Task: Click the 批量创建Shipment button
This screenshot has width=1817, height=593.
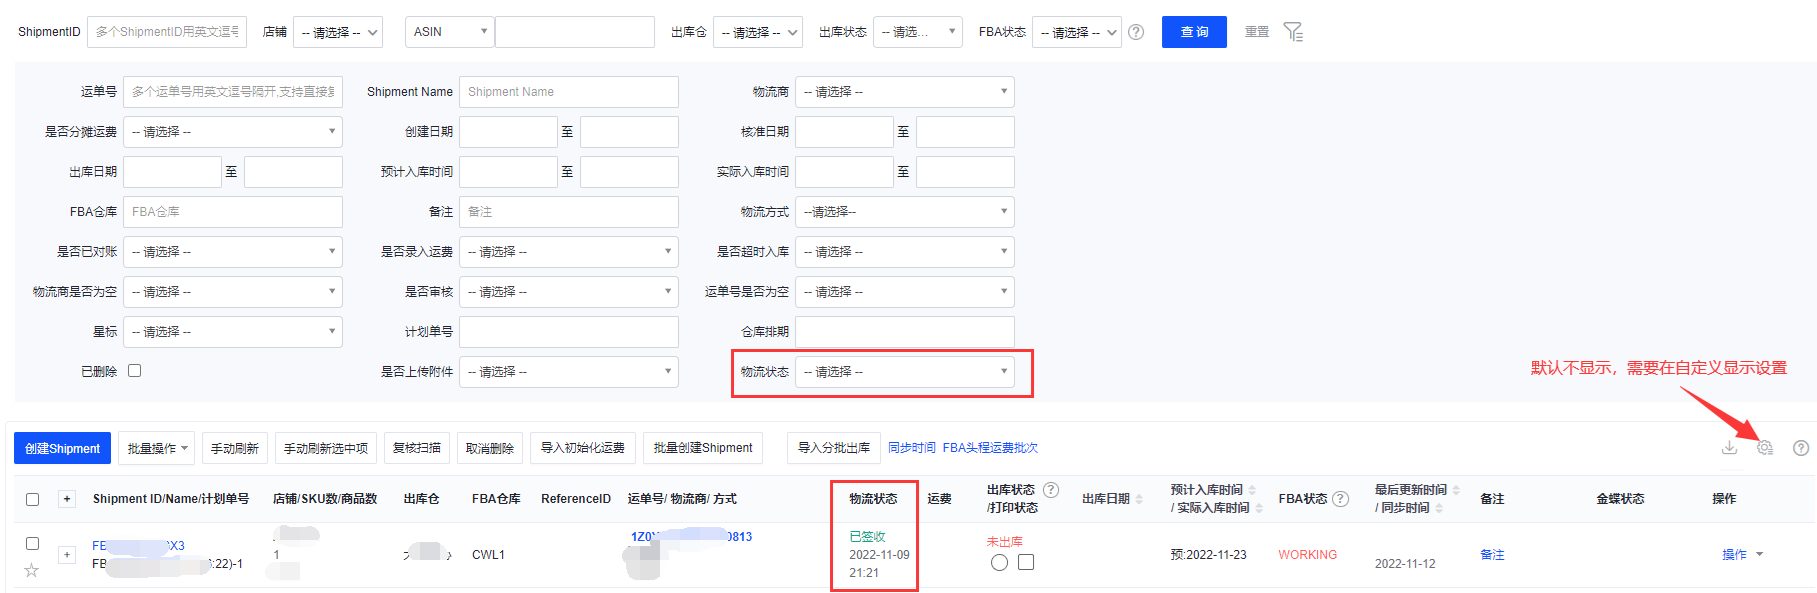Action: [703, 448]
